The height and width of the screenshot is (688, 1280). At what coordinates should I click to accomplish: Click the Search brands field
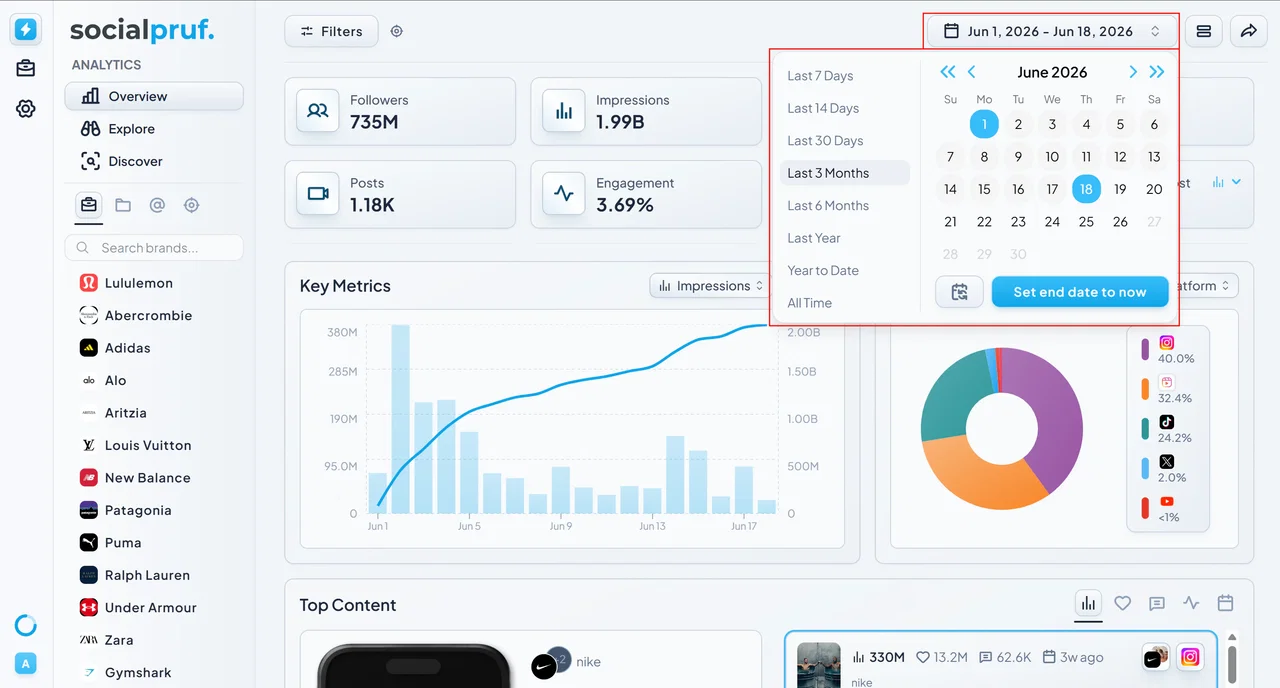pyautogui.click(x=154, y=248)
